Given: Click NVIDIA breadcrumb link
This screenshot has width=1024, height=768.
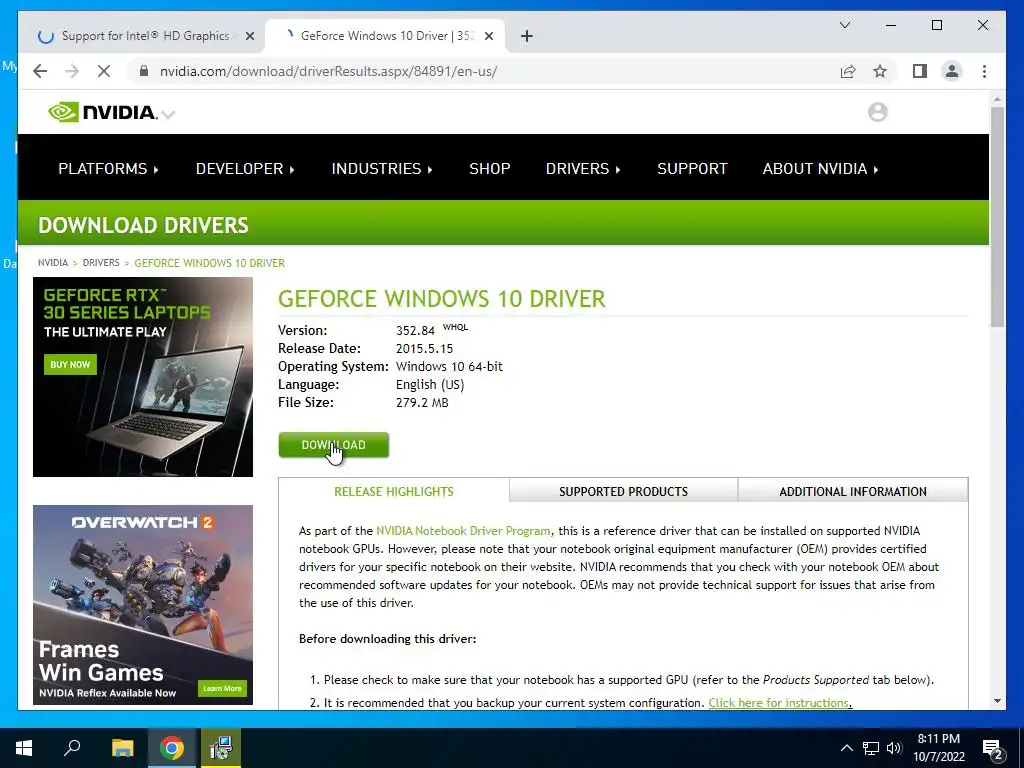Looking at the screenshot, I should (x=53, y=263).
